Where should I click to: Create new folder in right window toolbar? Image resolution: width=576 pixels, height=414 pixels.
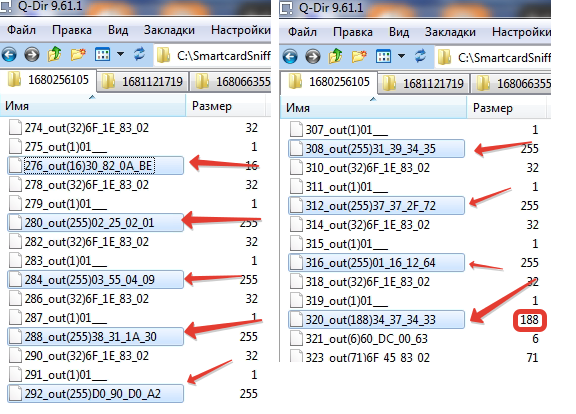(x=359, y=57)
